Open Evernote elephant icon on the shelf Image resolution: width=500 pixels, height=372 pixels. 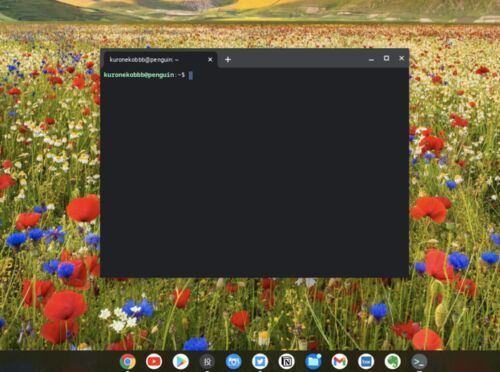[392, 362]
